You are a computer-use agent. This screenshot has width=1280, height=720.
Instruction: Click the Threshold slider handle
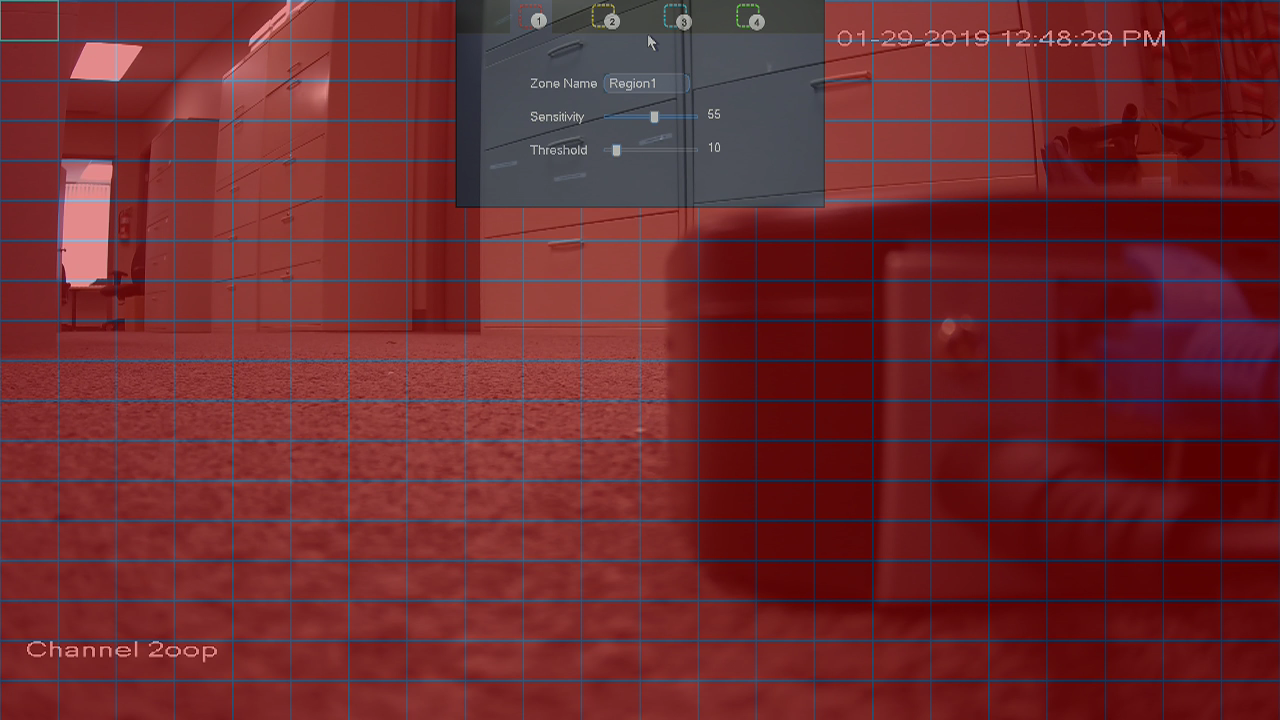coord(616,150)
